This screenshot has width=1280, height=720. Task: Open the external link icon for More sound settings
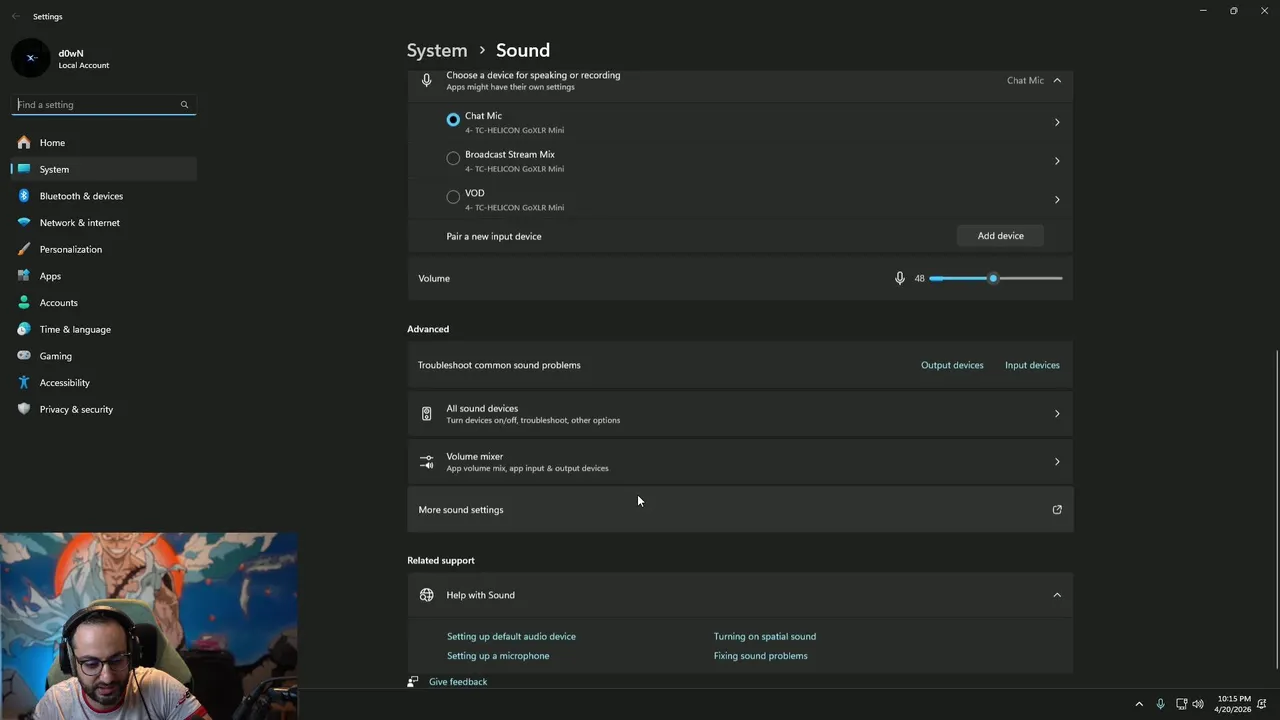tap(1057, 510)
